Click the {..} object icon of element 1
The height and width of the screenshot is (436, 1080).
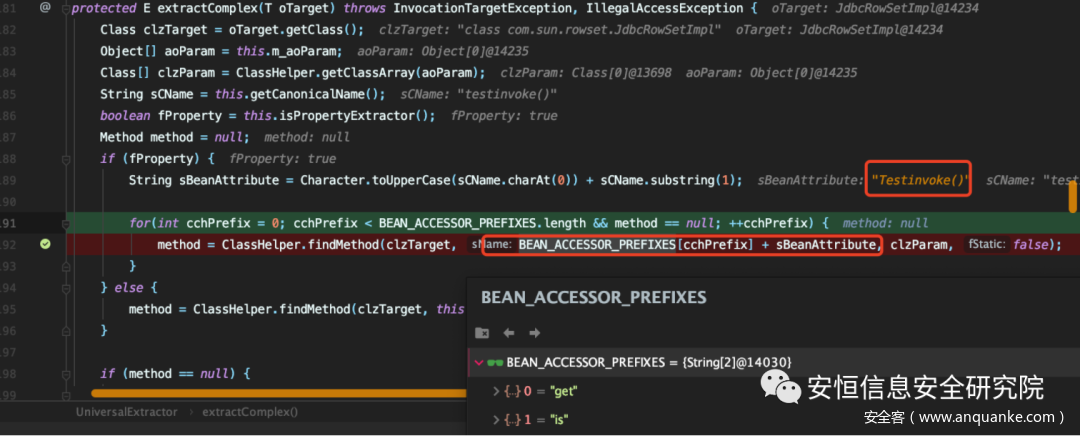[512, 419]
